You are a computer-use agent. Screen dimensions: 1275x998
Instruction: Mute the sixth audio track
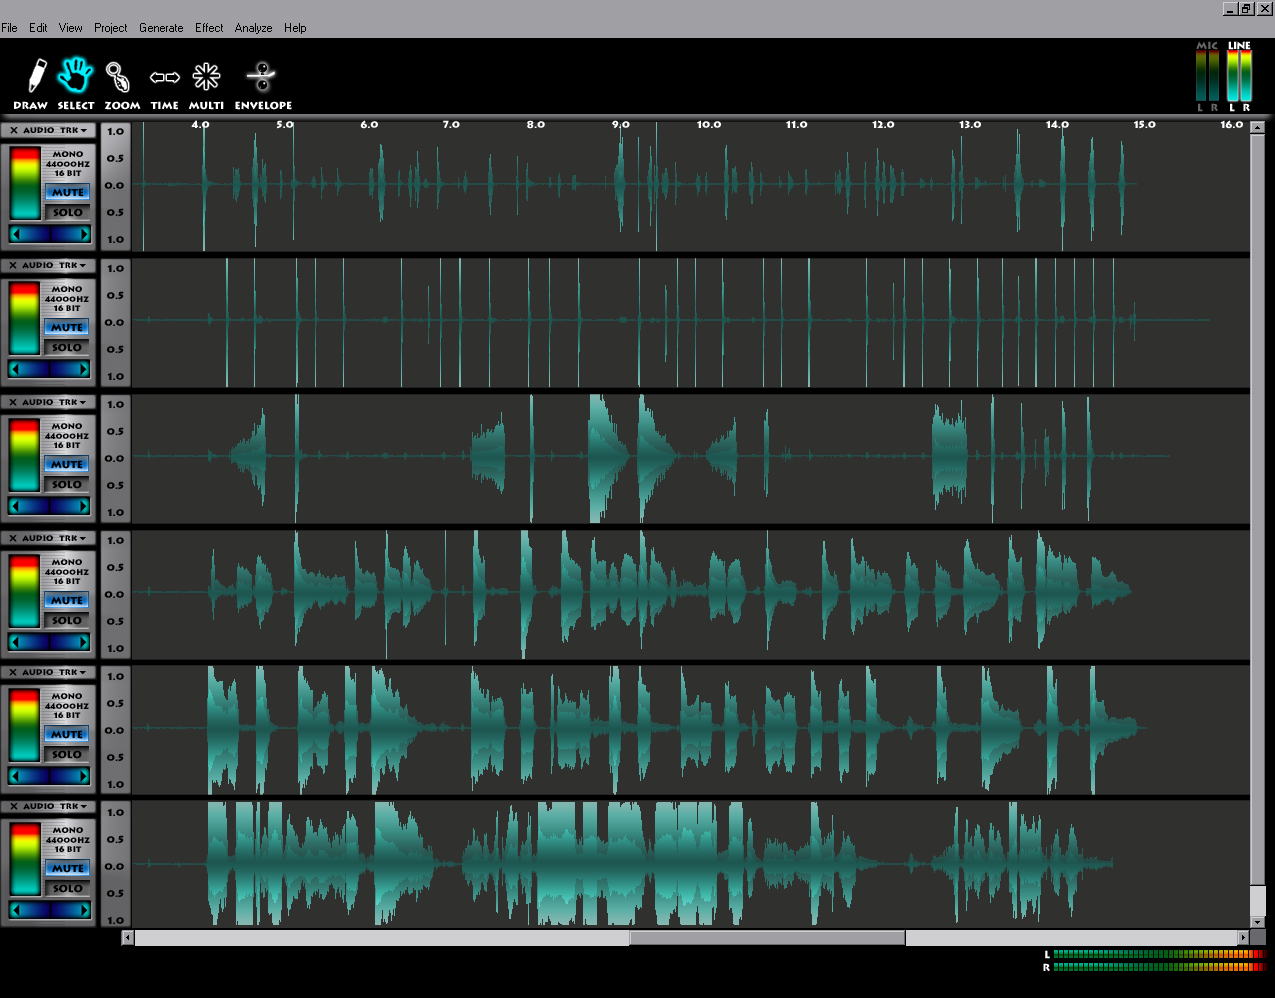point(68,868)
